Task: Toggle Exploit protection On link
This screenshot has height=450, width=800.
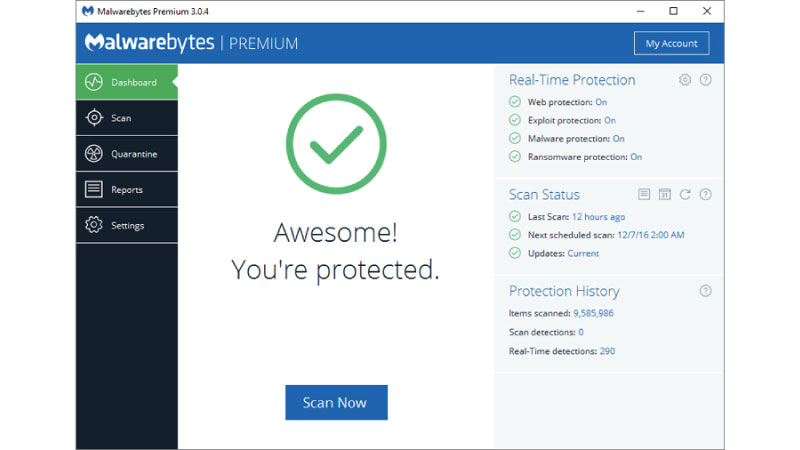Action: coord(610,121)
